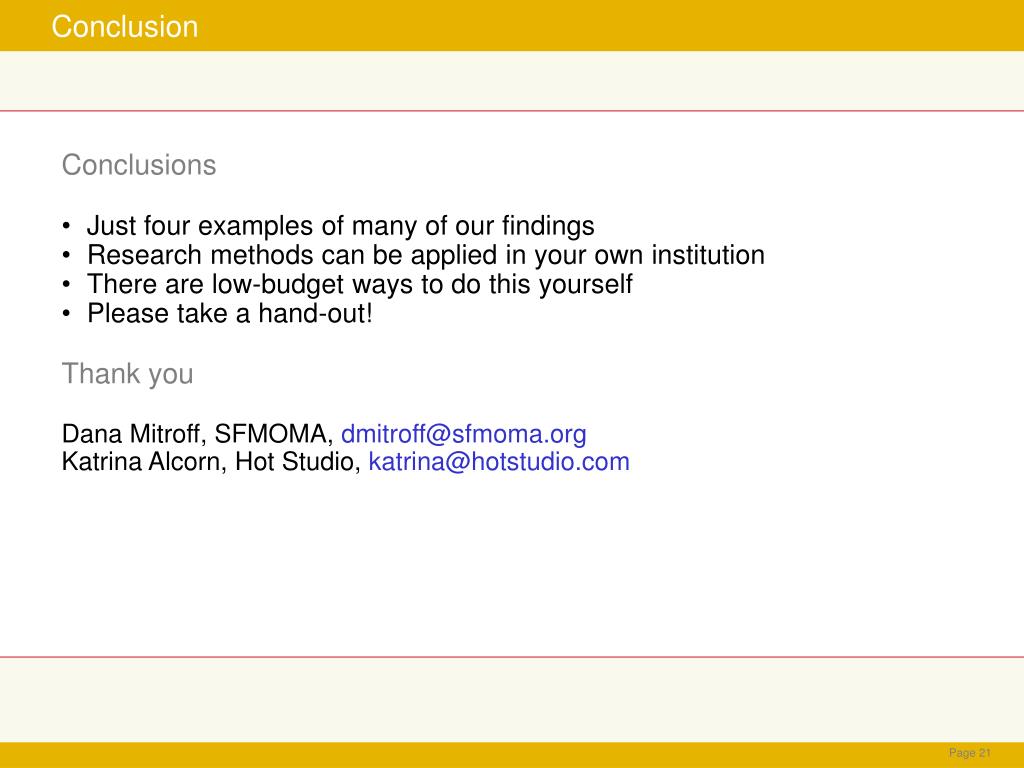Select the Conclusions heading text
The width and height of the screenshot is (1024, 768).
[x=138, y=165]
